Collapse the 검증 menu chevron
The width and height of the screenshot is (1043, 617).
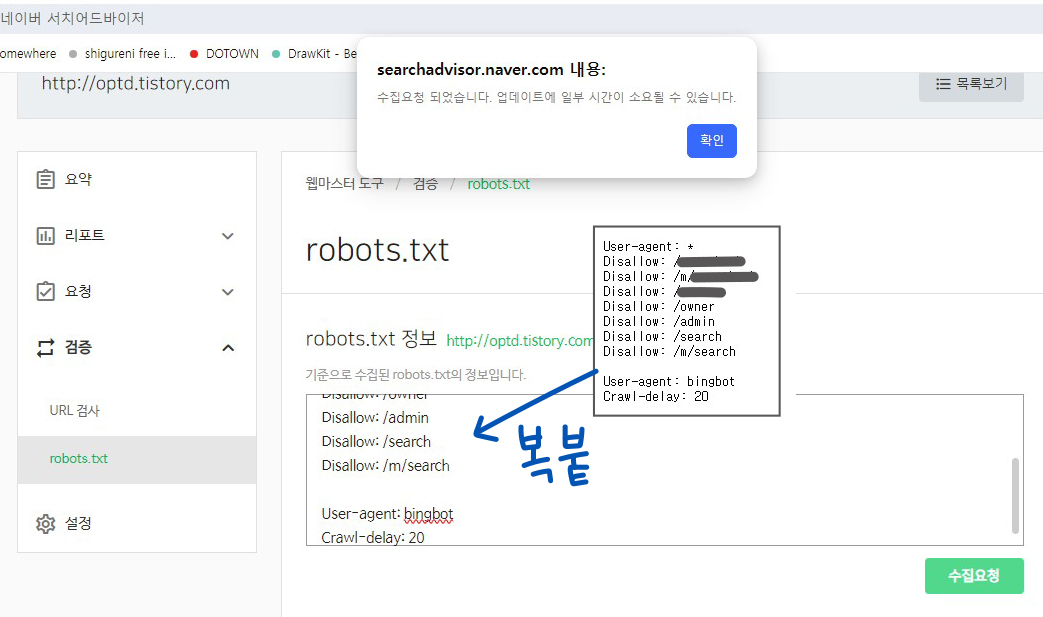coord(227,348)
